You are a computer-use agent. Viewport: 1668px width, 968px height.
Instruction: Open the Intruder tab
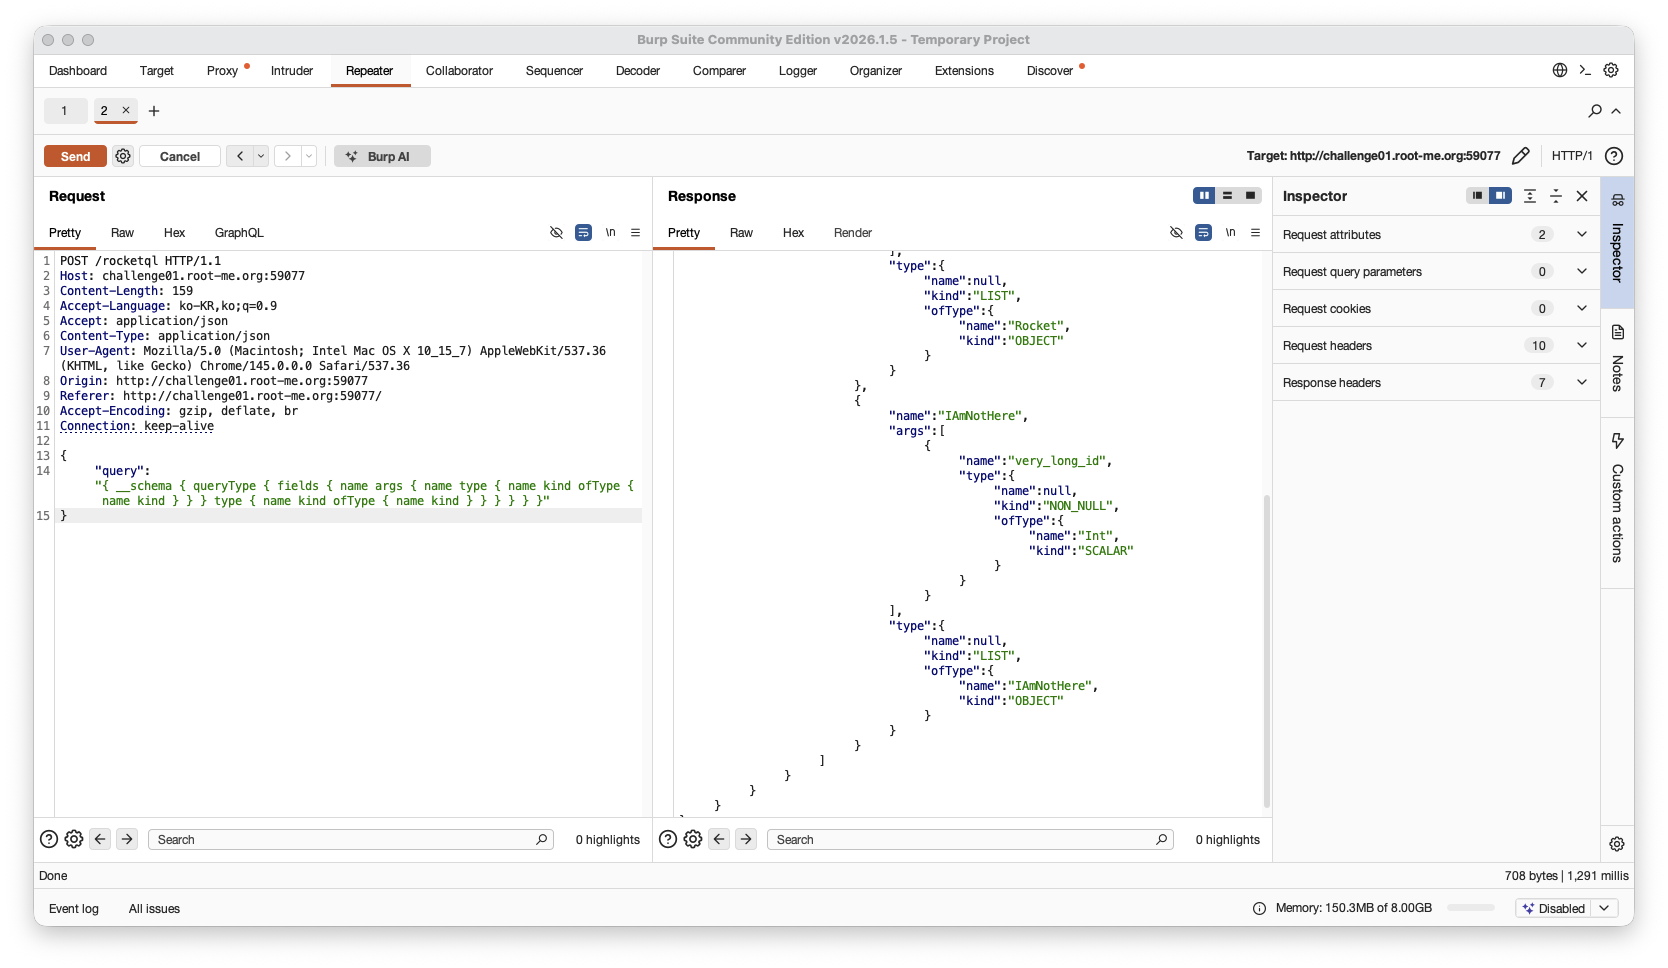coord(292,70)
